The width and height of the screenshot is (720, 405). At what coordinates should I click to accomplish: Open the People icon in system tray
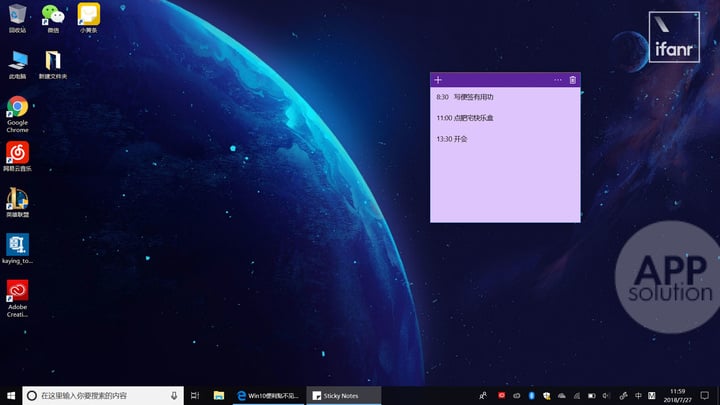[483, 395]
